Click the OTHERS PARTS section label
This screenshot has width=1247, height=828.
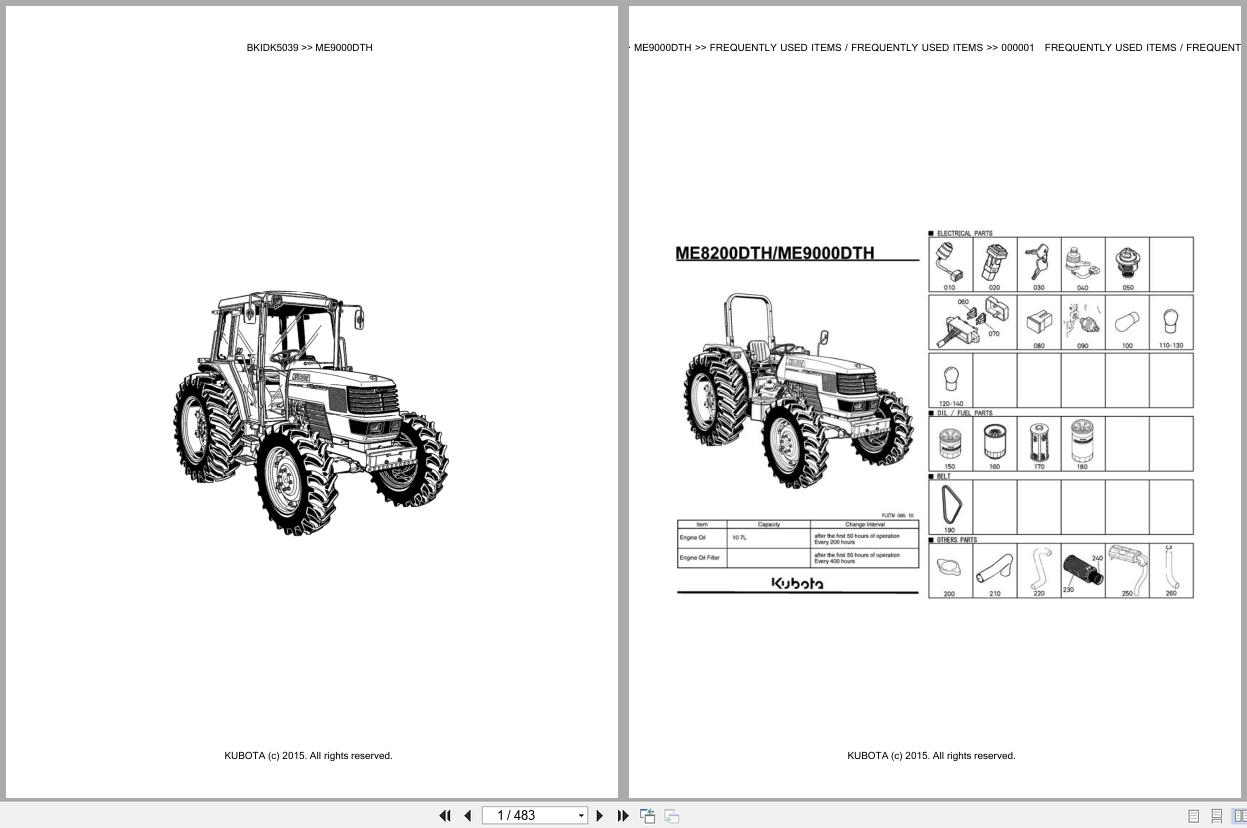tap(957, 540)
